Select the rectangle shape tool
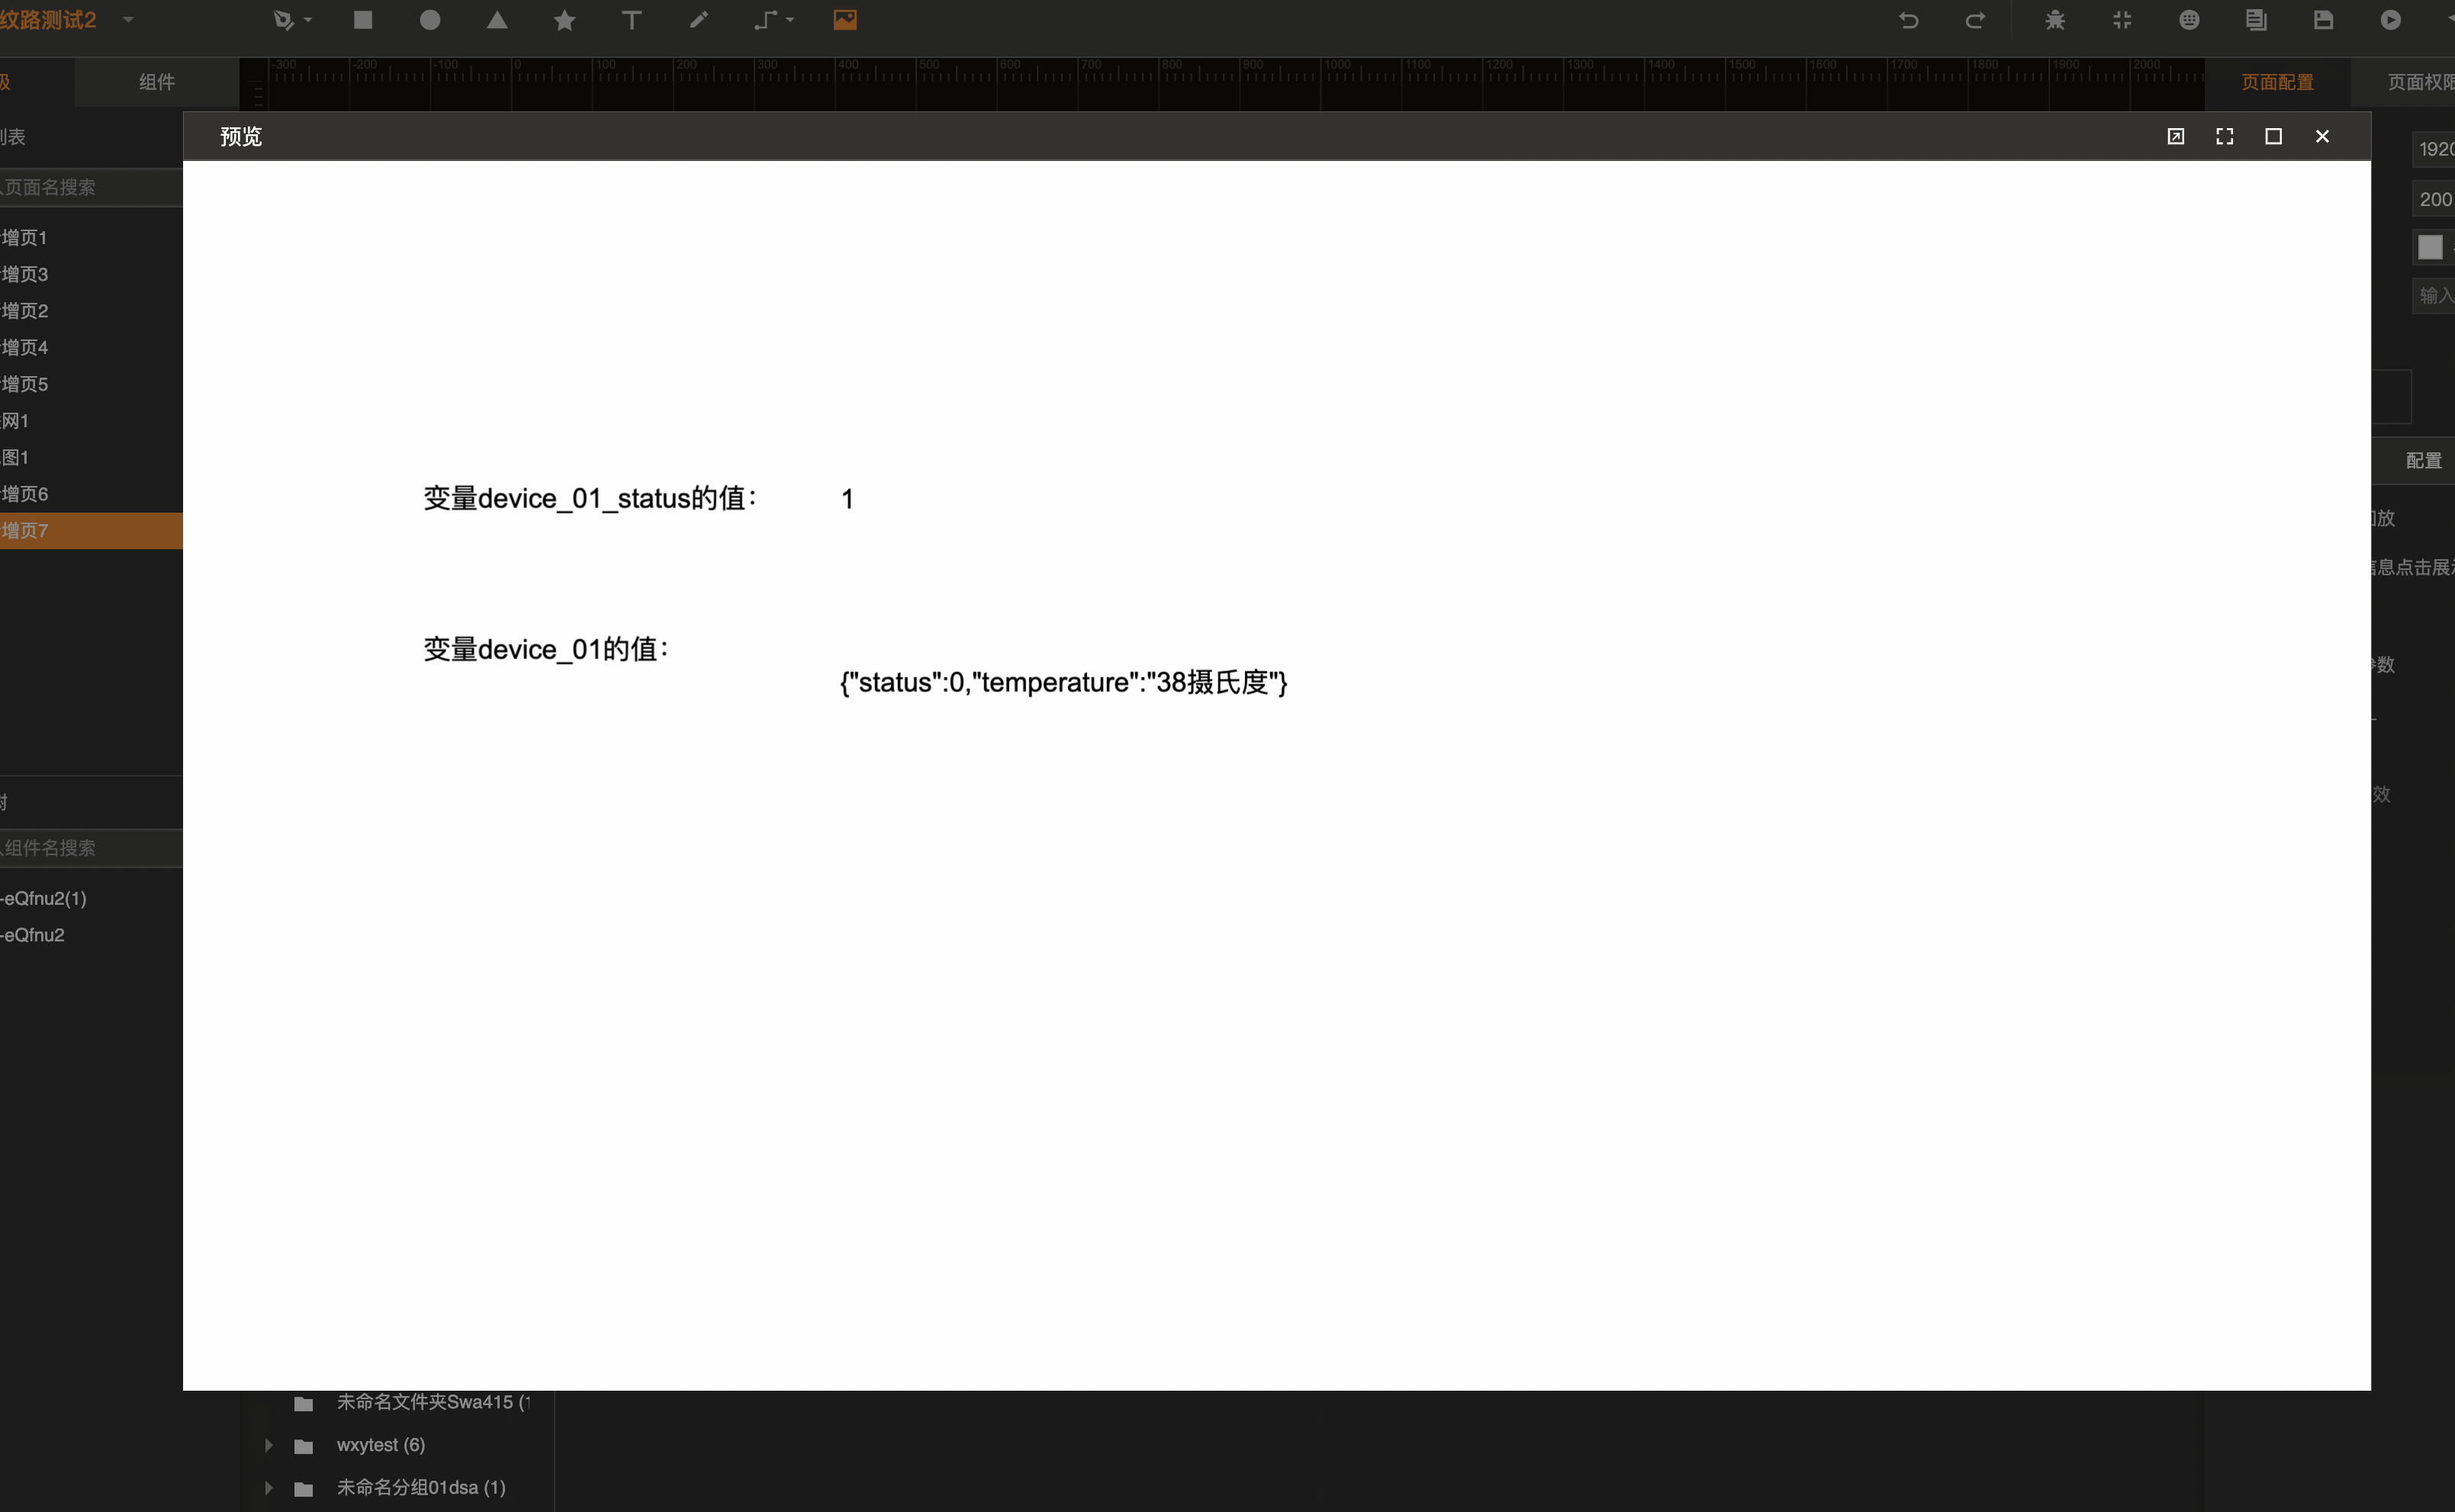 coord(363,20)
